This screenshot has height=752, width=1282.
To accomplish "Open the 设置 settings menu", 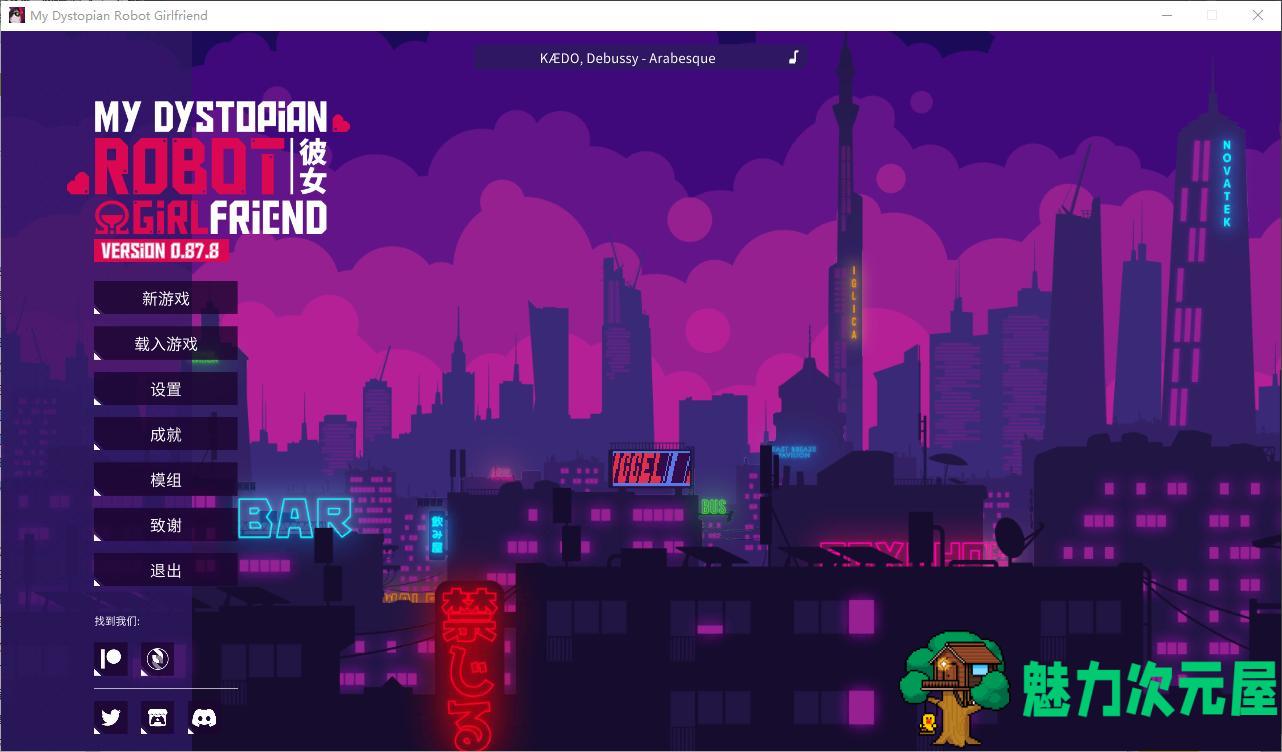I will click(x=166, y=389).
